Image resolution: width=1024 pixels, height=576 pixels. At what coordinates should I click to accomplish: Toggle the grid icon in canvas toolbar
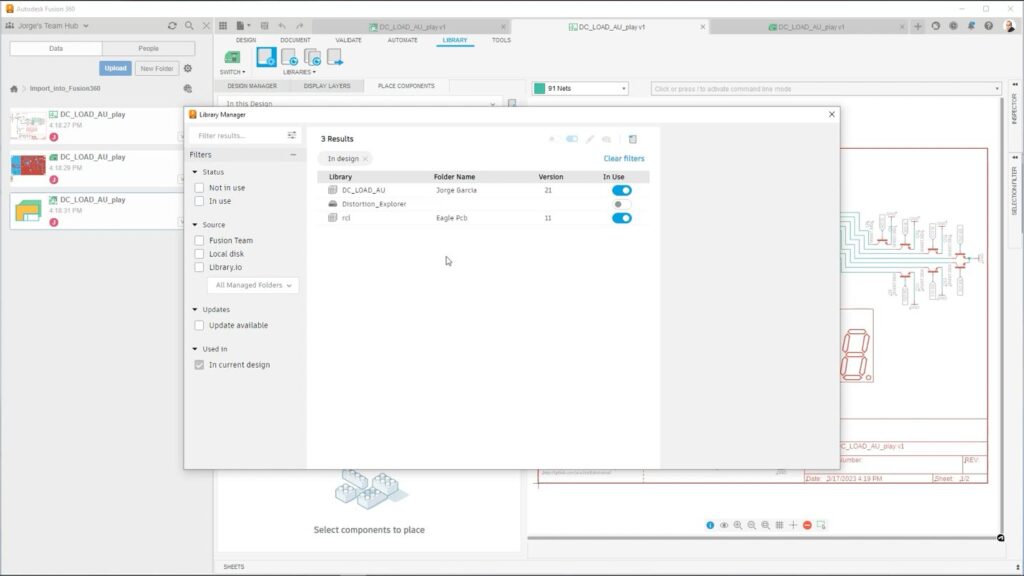coord(779,525)
